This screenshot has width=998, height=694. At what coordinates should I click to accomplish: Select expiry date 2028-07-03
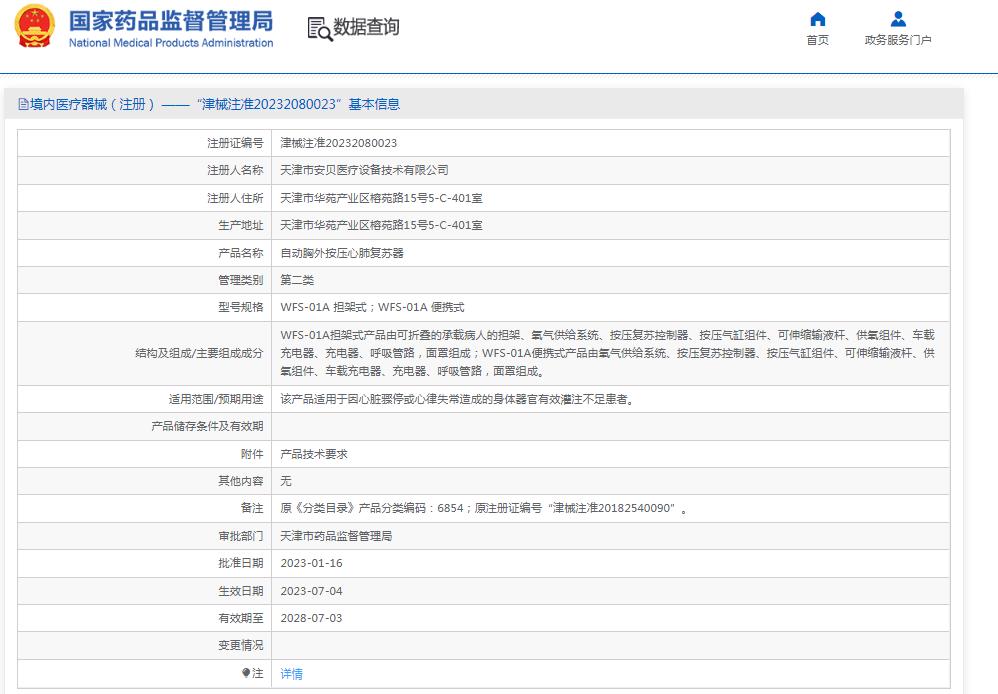click(x=311, y=618)
